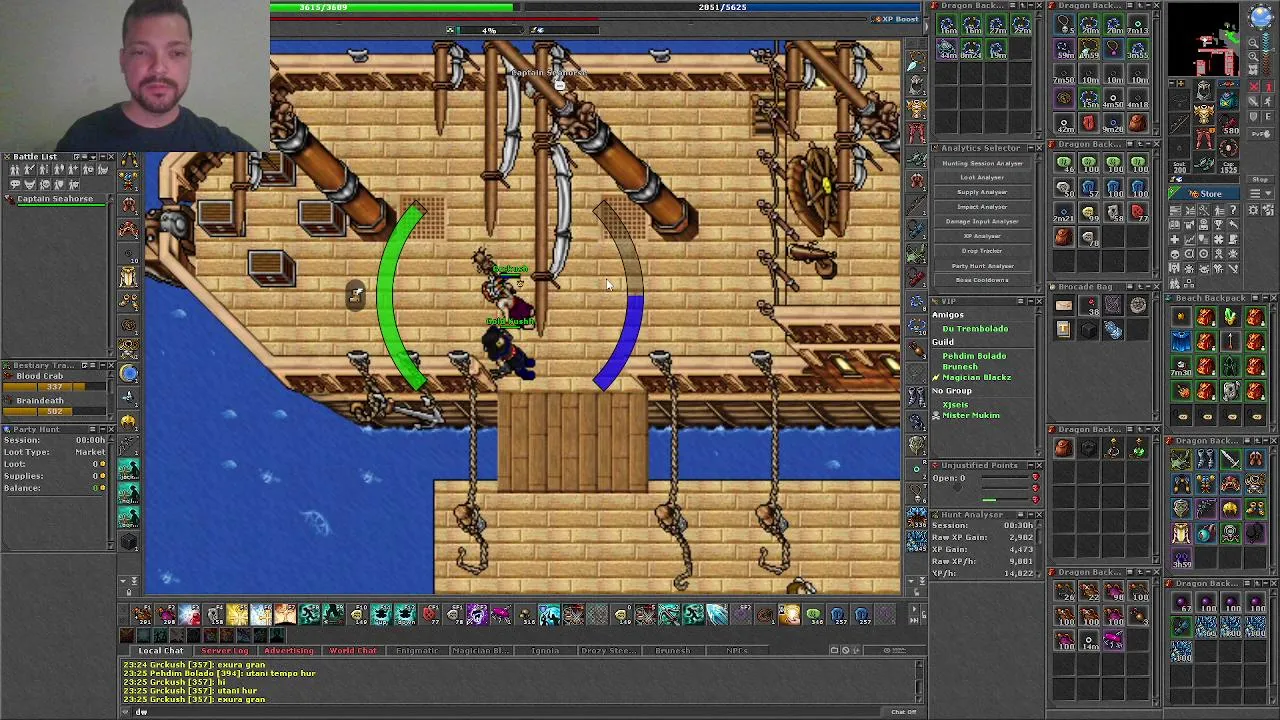Switch to the Local Chat tab
Image resolution: width=1280 pixels, height=720 pixels.
(x=160, y=651)
